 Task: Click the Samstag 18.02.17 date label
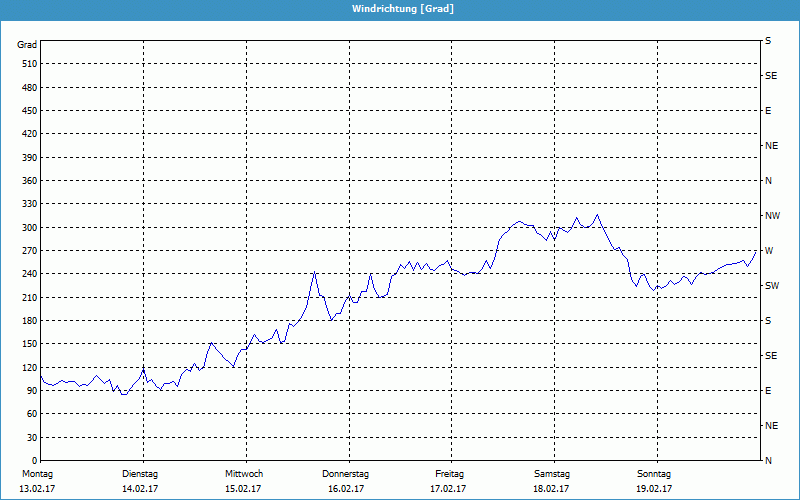click(x=552, y=481)
